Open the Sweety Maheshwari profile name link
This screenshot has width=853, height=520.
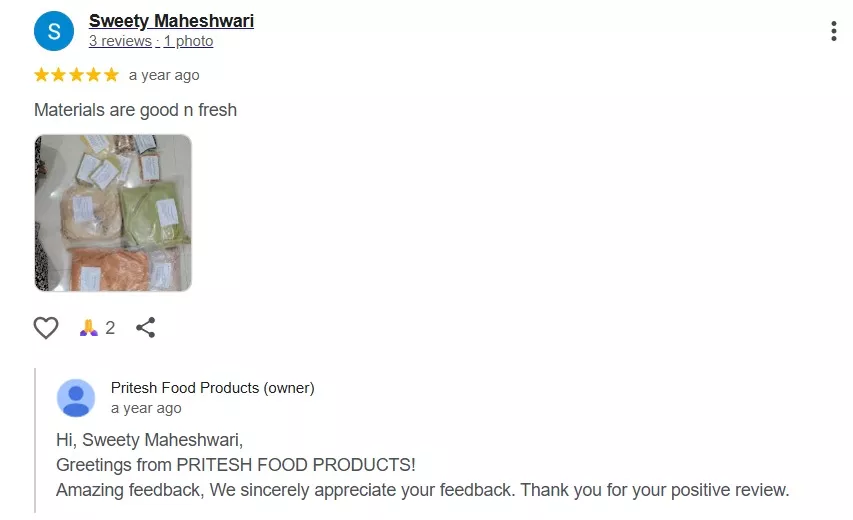point(171,21)
